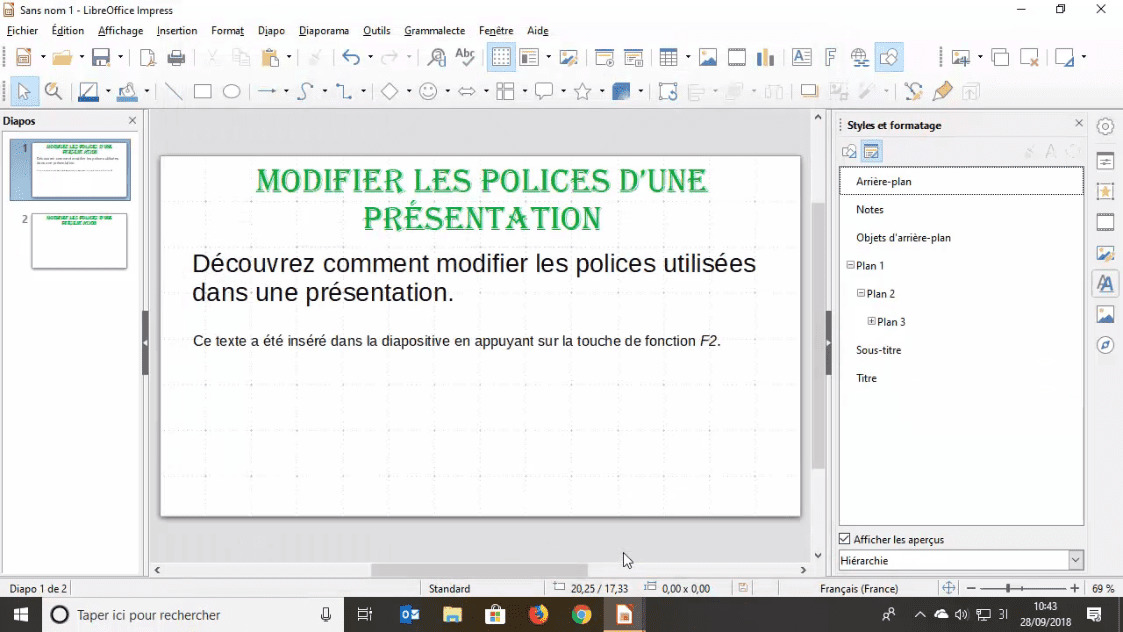1123x632 pixels.
Task: Toggle shadow on the drawing toolbar
Action: (x=809, y=92)
